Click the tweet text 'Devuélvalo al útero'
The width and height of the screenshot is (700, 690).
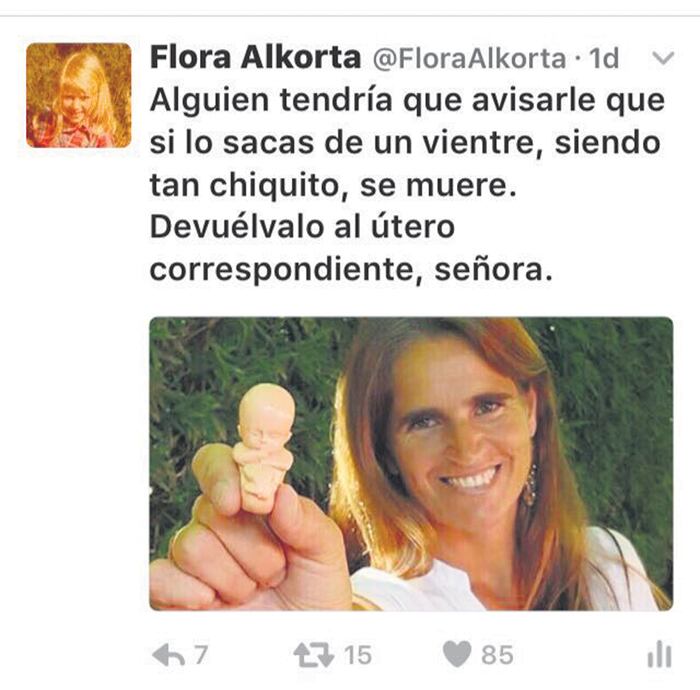coord(302,227)
